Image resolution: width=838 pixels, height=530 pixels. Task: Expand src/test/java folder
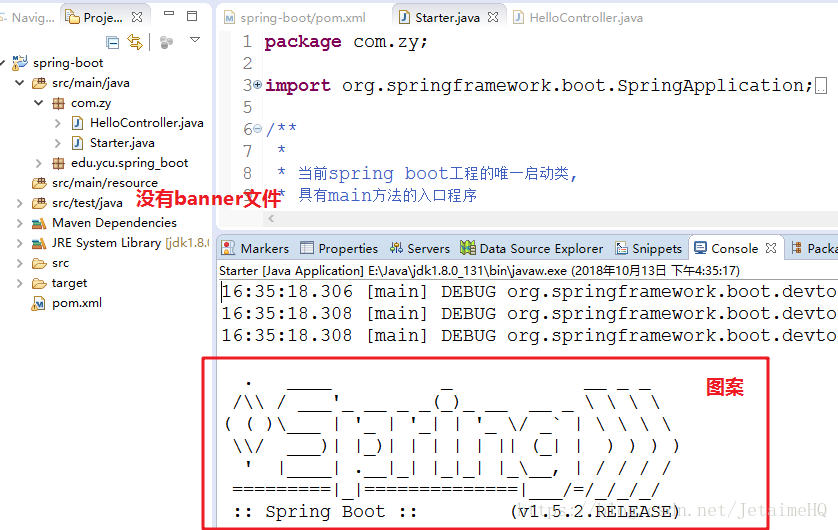pos(20,203)
